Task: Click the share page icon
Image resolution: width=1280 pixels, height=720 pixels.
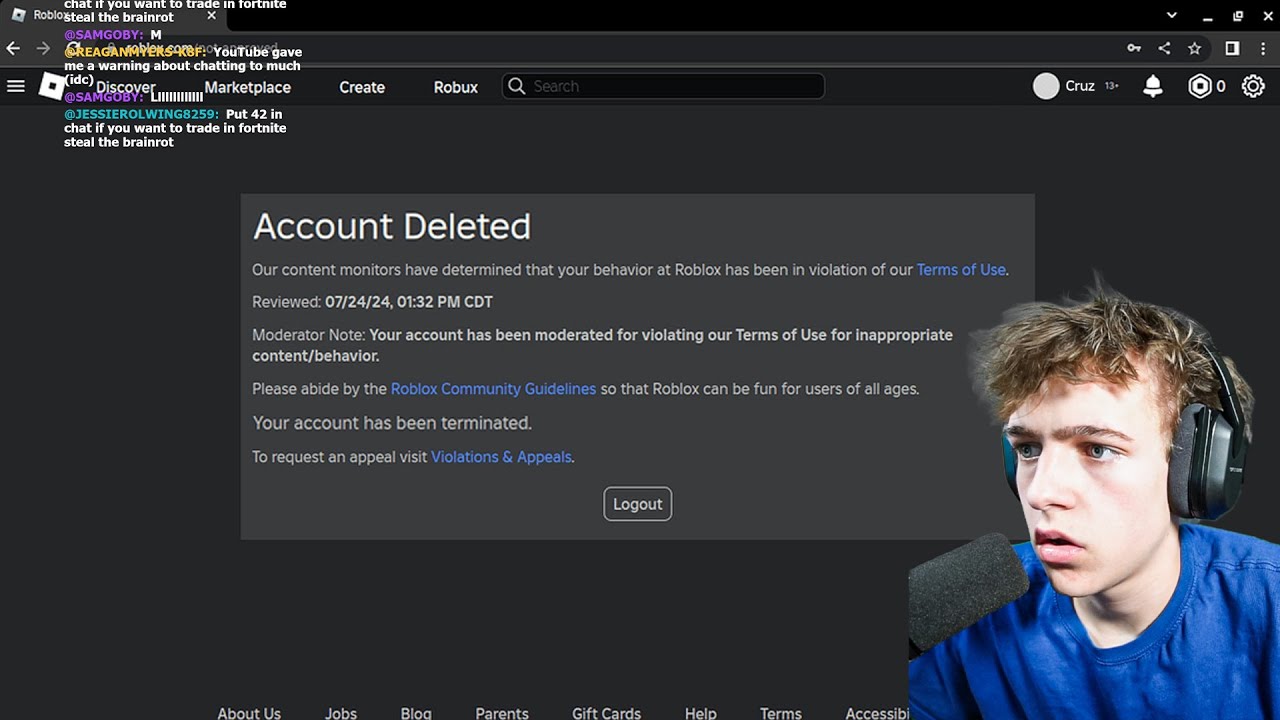Action: [x=1164, y=48]
